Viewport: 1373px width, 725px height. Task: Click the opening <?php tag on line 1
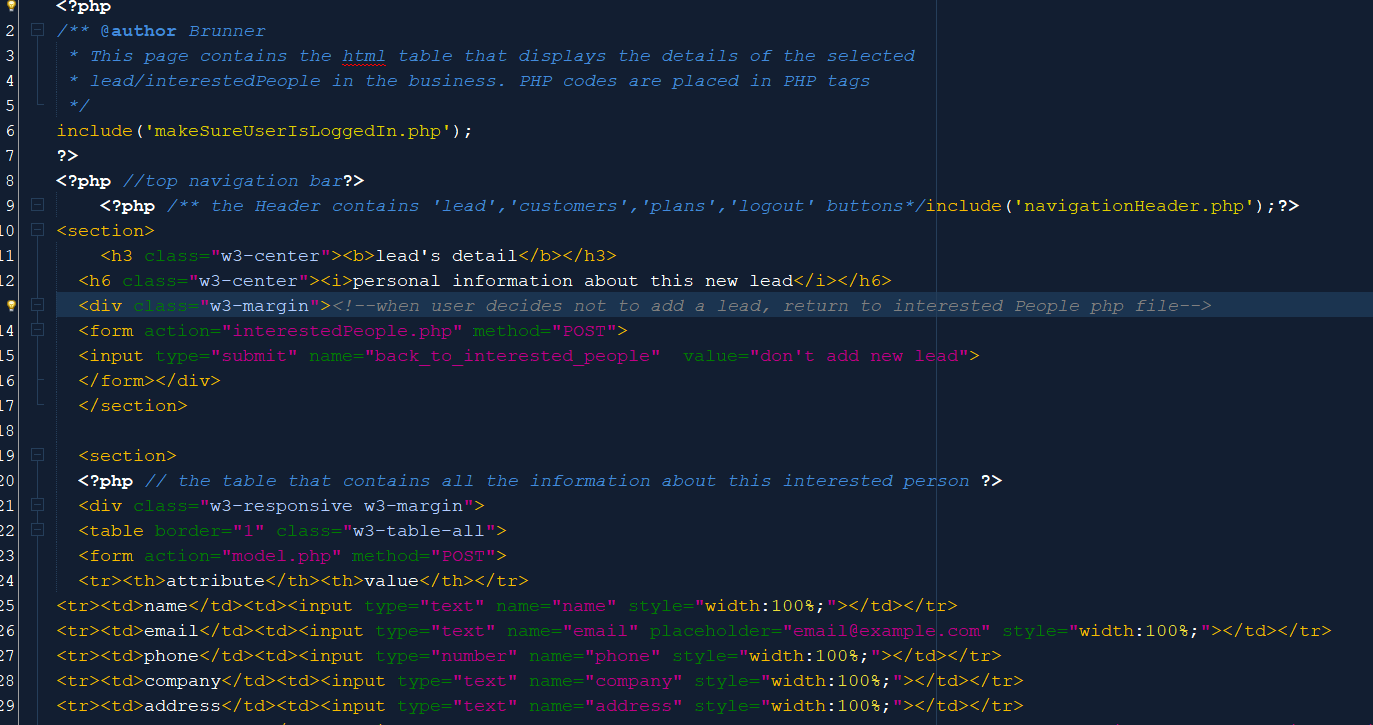pos(83,7)
